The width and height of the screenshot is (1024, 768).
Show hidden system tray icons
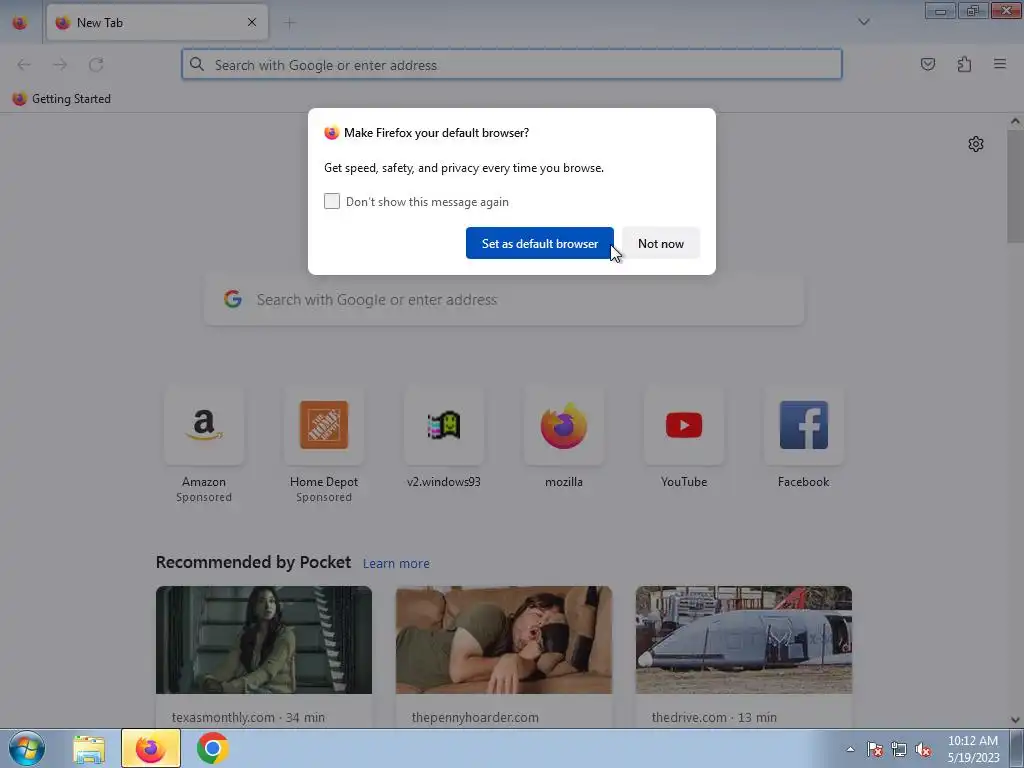tap(850, 749)
